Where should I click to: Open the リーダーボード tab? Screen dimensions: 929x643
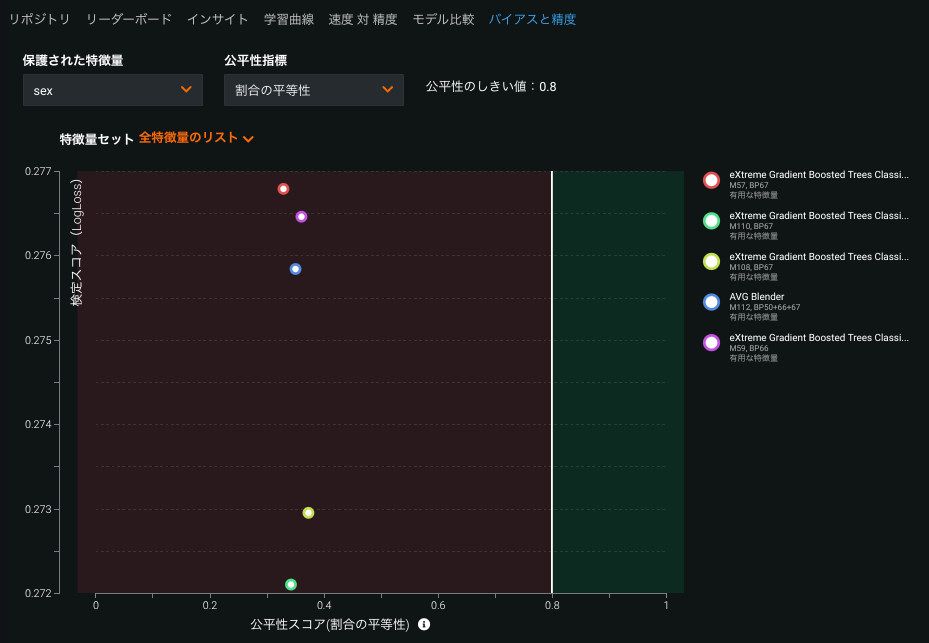coord(128,19)
